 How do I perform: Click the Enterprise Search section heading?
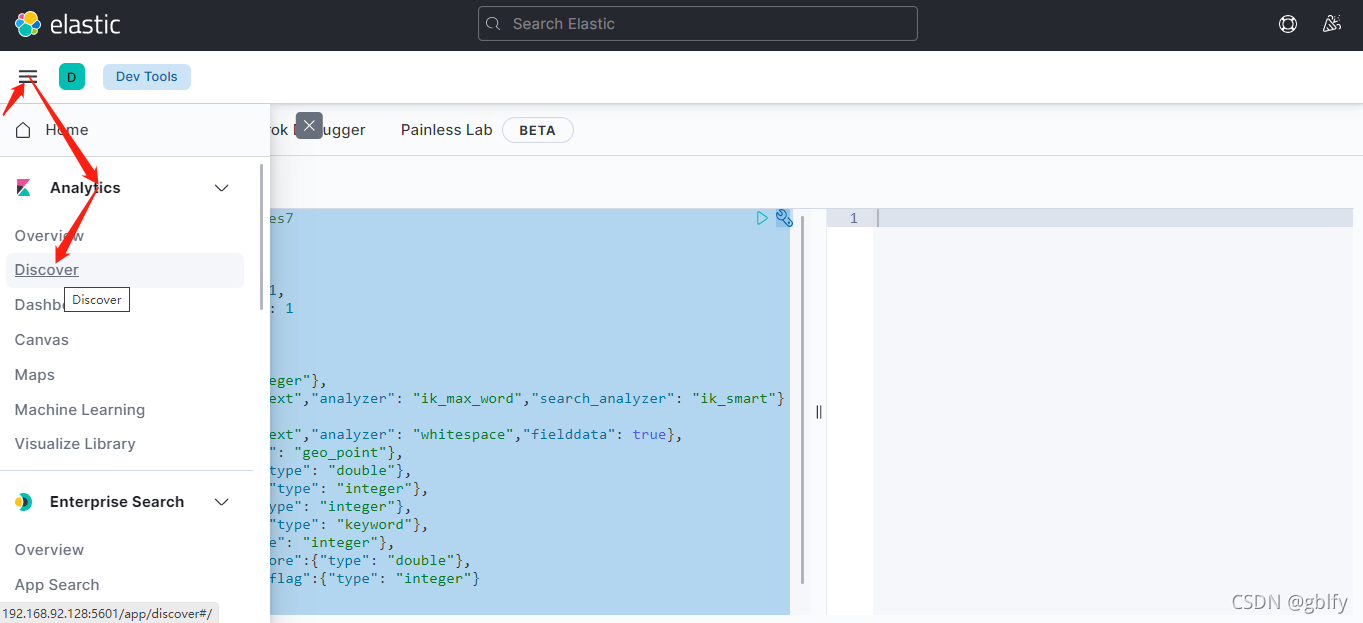point(117,502)
